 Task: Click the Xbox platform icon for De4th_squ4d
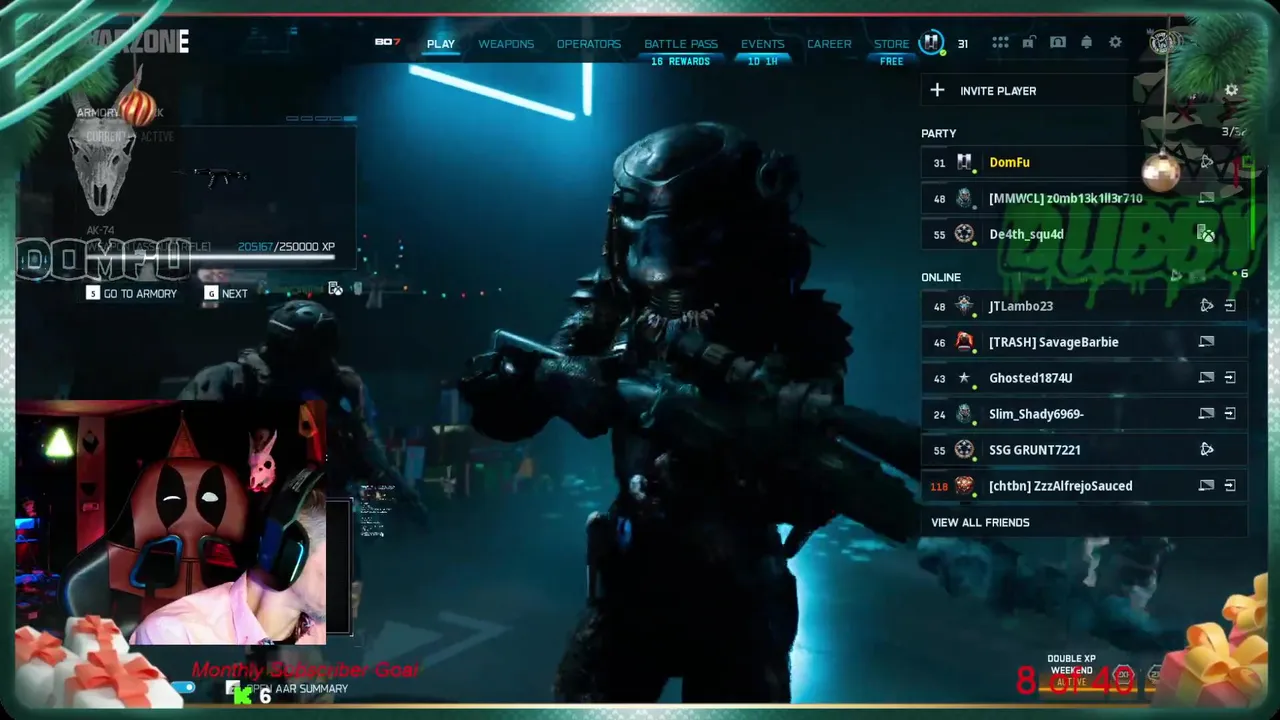click(1207, 234)
